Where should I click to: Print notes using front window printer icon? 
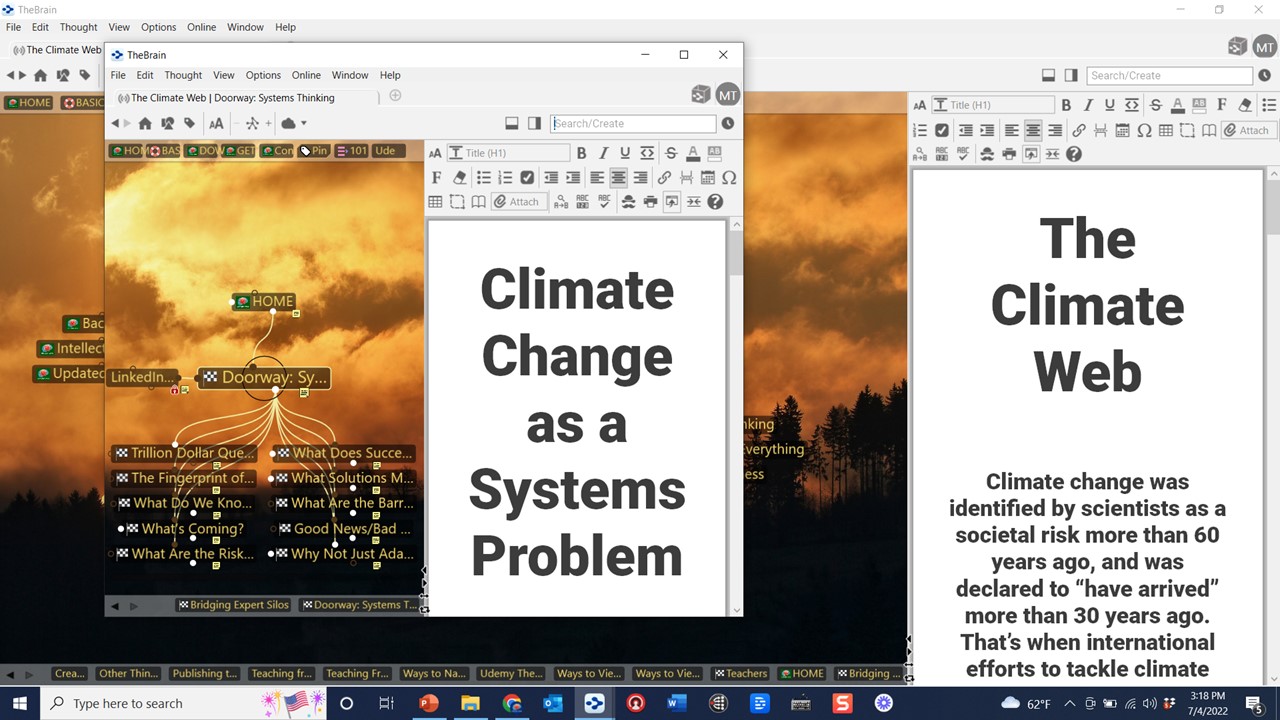(x=650, y=202)
